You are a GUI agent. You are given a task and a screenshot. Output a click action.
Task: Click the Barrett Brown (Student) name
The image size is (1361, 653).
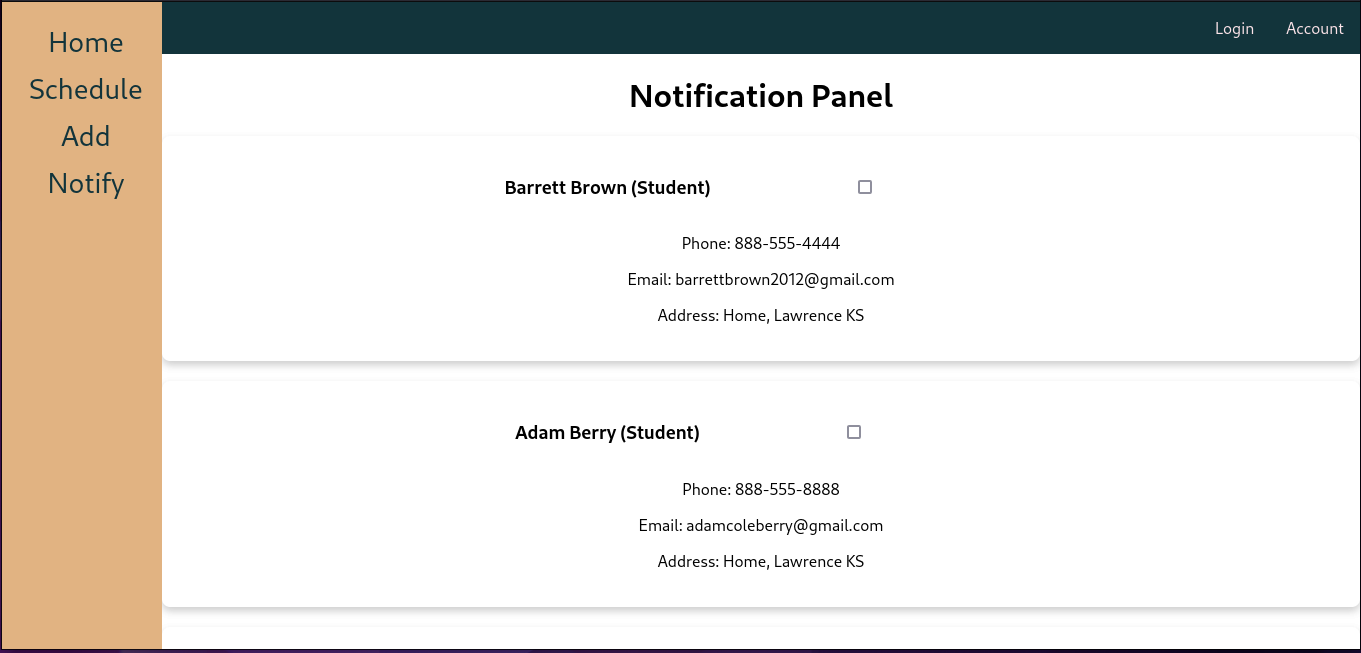click(x=607, y=188)
